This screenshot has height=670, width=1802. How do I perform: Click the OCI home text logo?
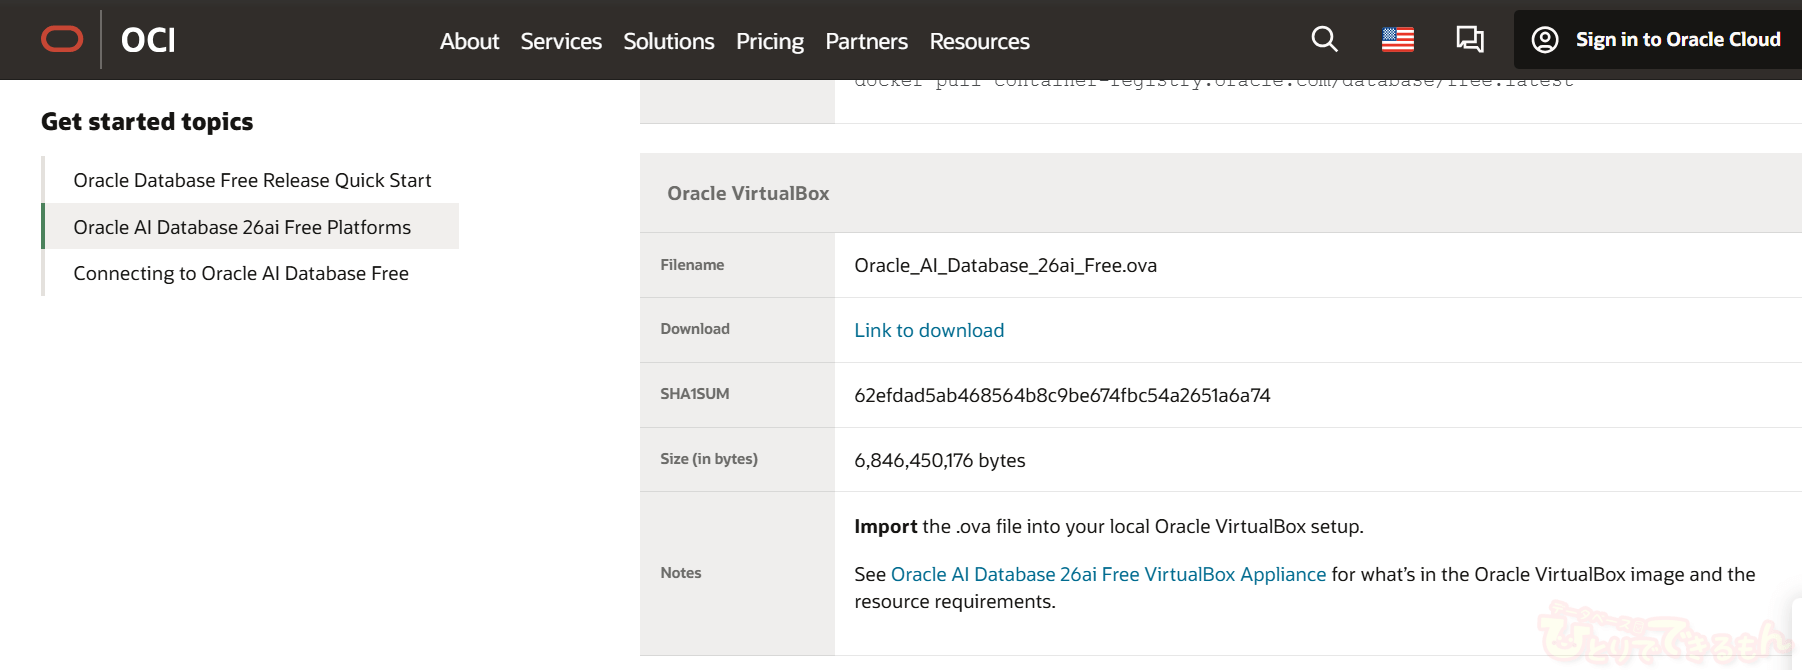pyautogui.click(x=148, y=40)
